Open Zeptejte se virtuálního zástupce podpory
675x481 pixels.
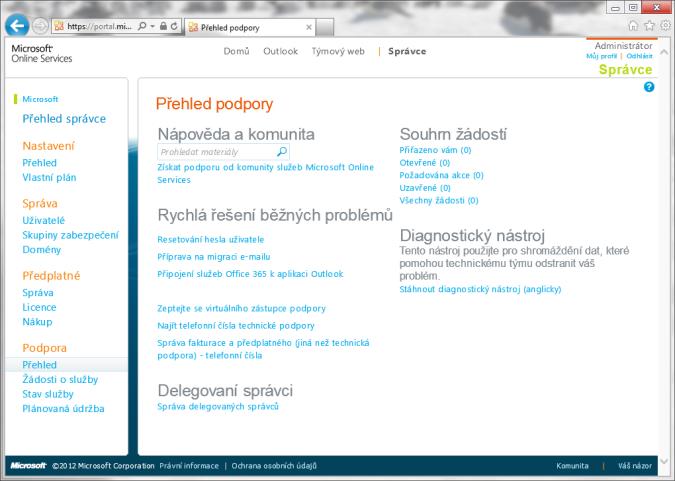coord(242,308)
